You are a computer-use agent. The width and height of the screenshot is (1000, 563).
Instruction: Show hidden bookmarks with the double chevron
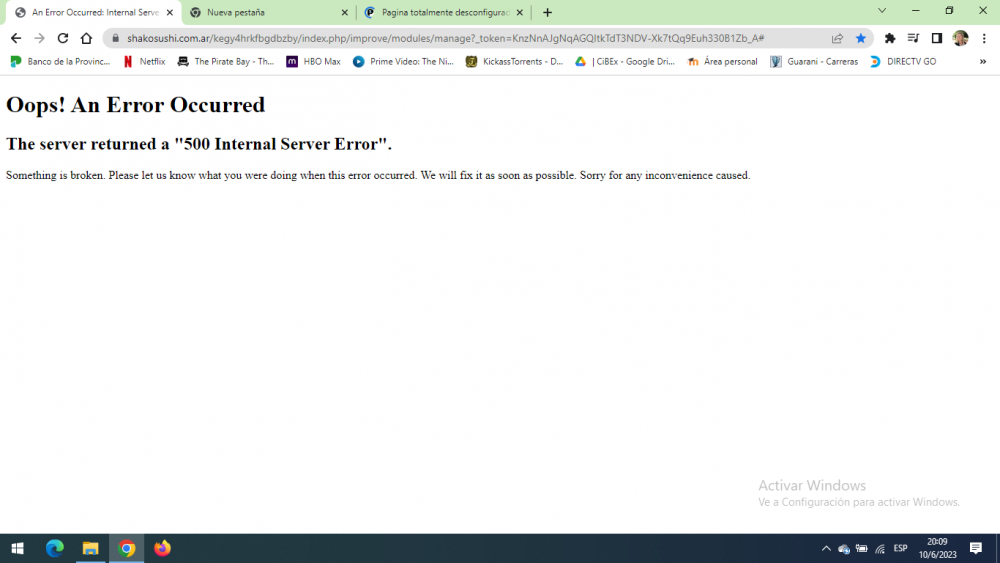(x=983, y=62)
